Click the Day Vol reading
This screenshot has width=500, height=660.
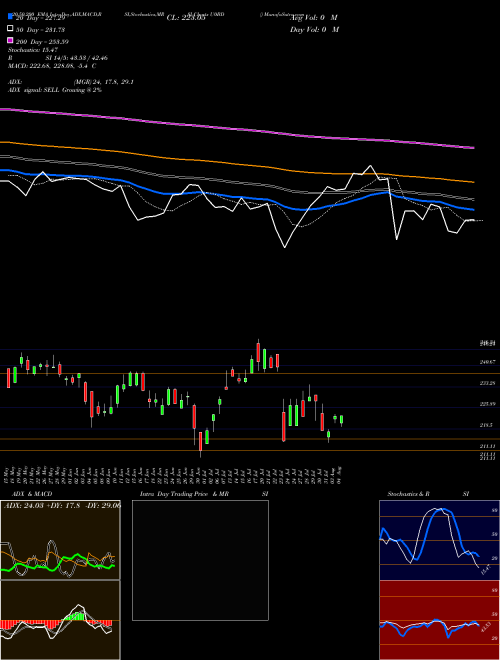click(314, 29)
